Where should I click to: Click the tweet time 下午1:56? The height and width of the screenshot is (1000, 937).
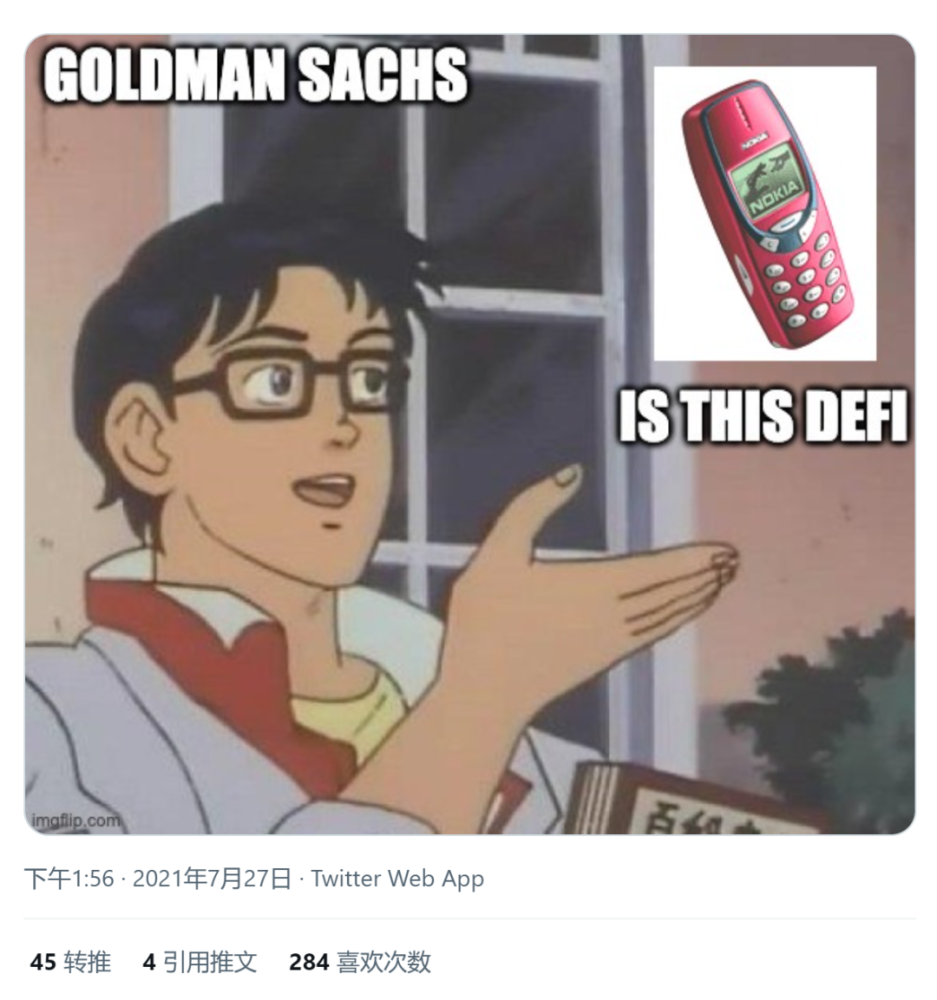(69, 879)
